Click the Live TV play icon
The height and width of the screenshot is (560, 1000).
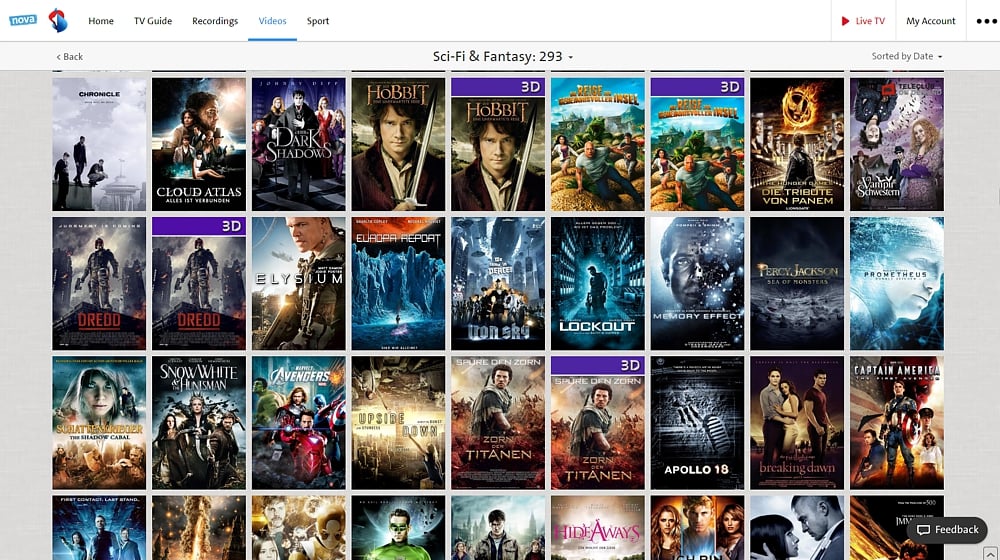pyautogui.click(x=845, y=21)
